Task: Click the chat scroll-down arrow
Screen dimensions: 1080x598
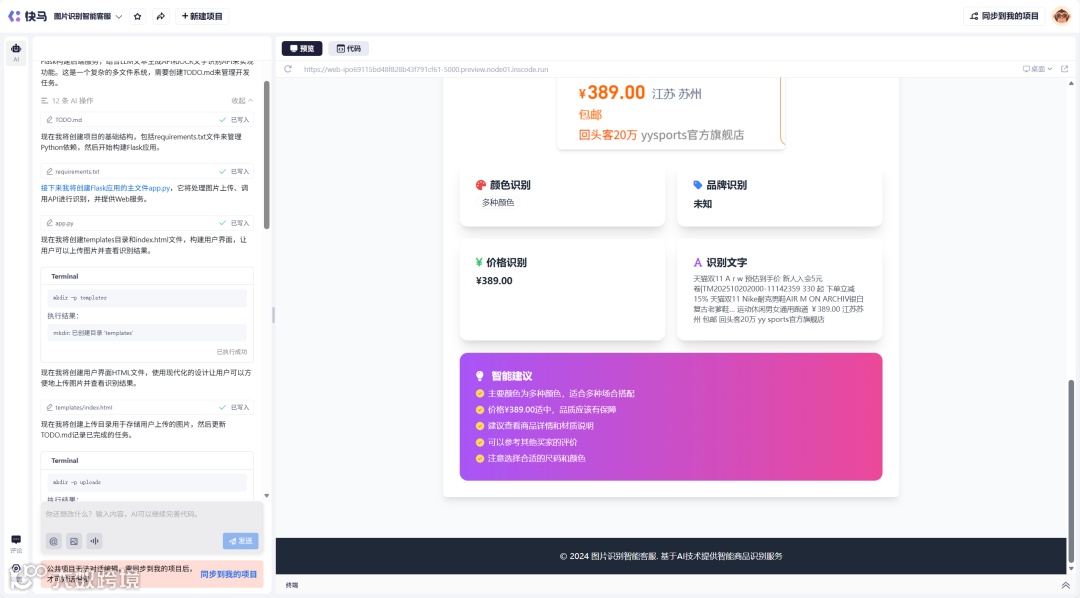Action: pos(267,495)
